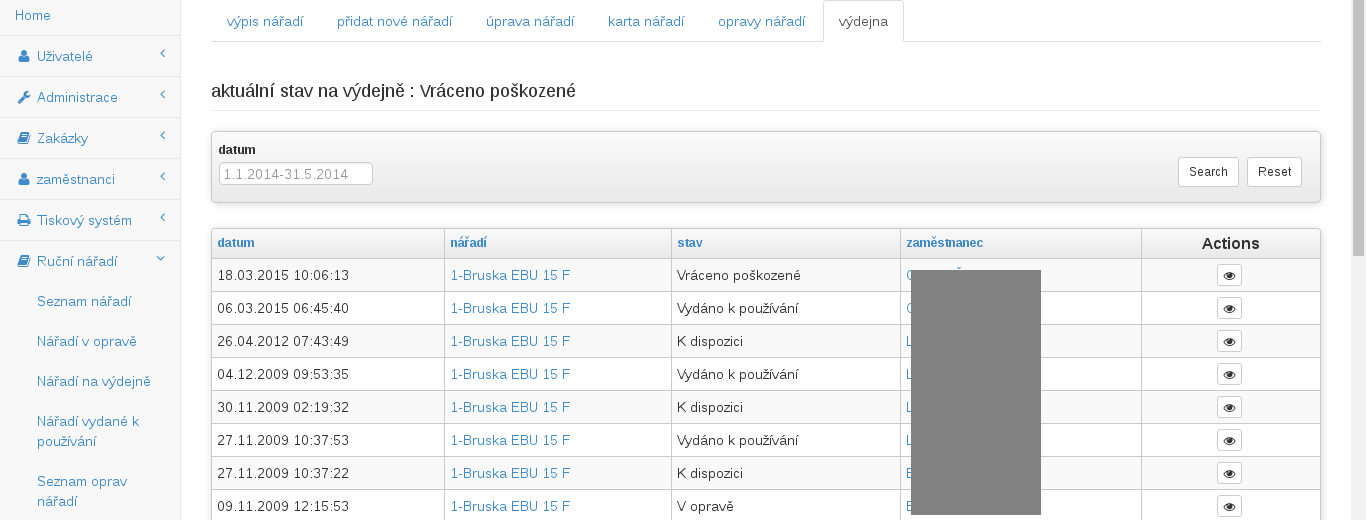This screenshot has height=520, width=1366.
Task: Click view icon in 04.12.2009 row
Action: [1229, 374]
